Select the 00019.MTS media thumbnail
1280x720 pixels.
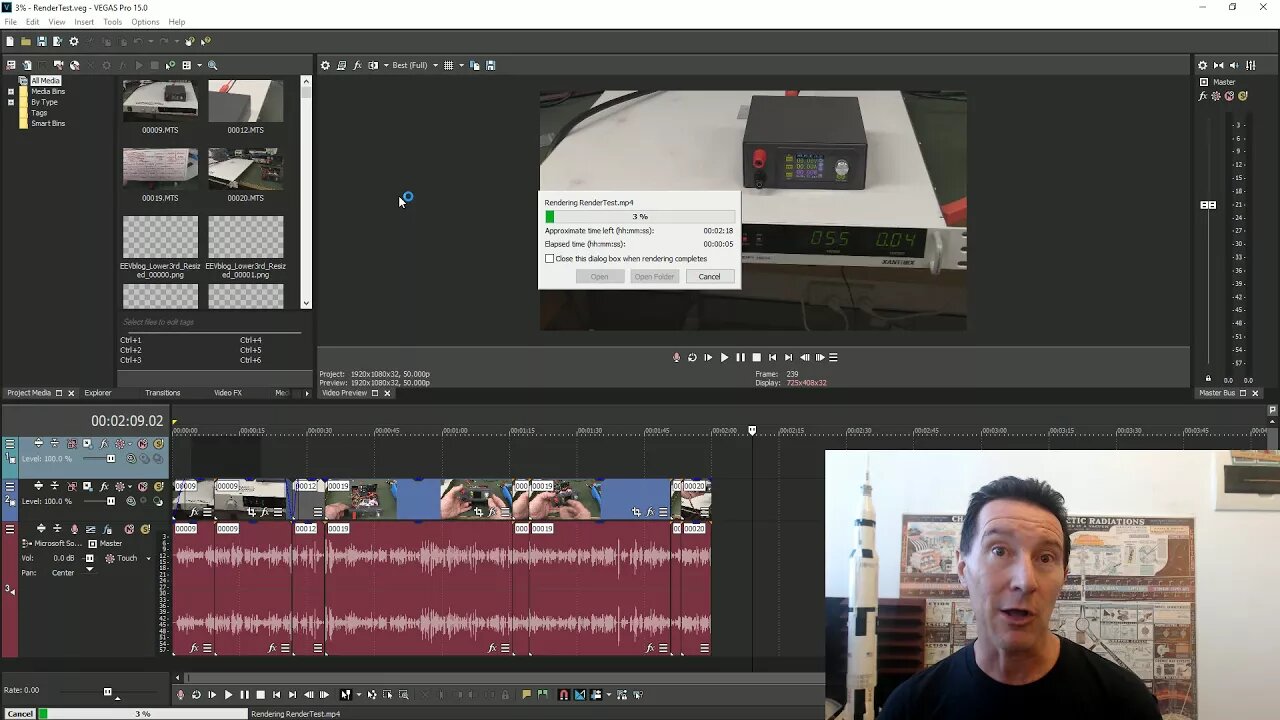(x=160, y=169)
